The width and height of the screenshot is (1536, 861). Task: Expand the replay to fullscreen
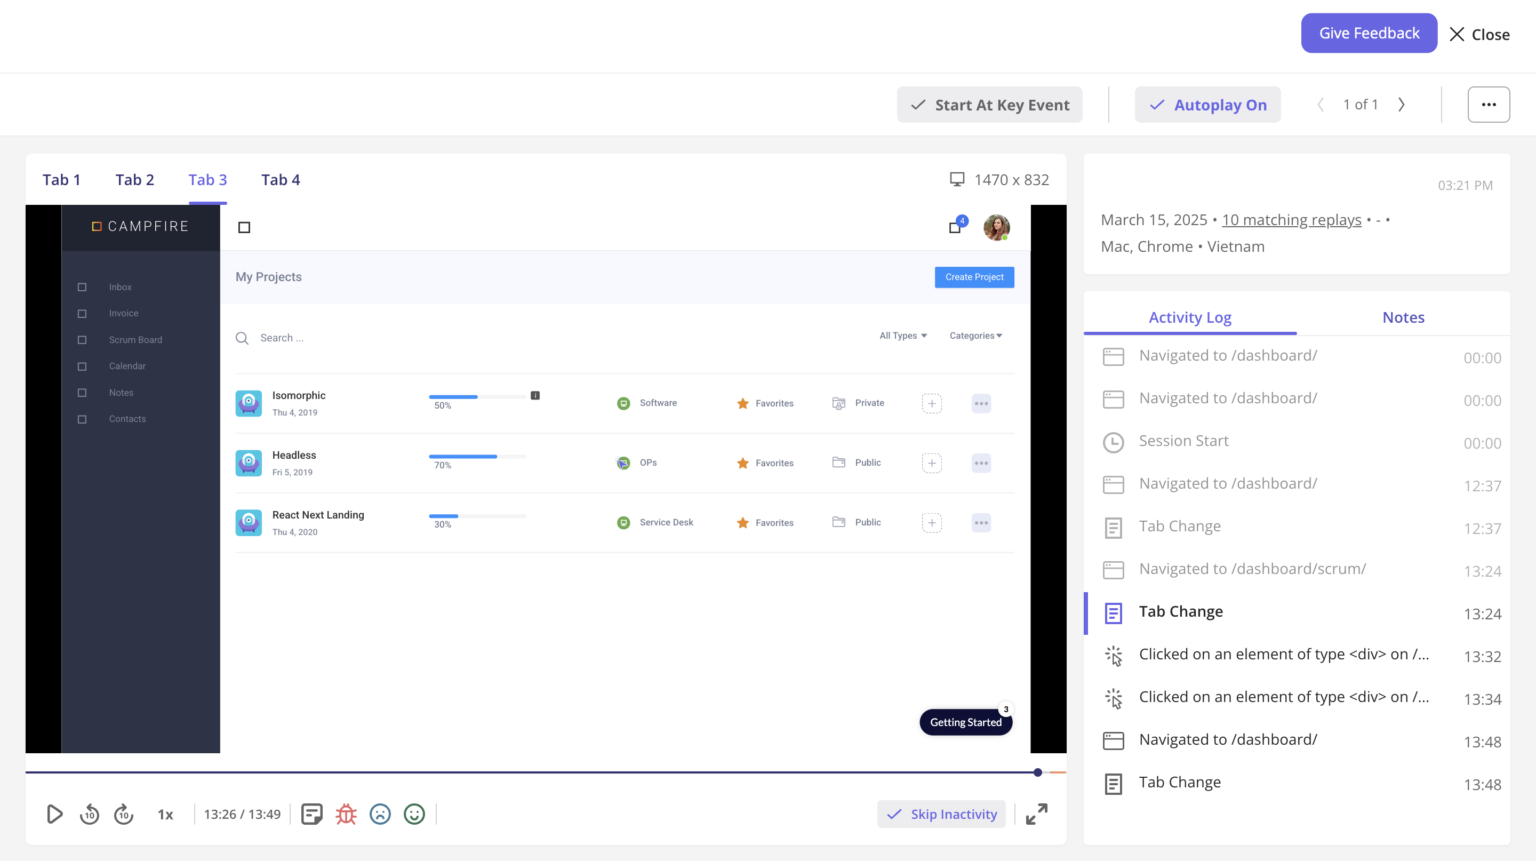click(x=1036, y=814)
